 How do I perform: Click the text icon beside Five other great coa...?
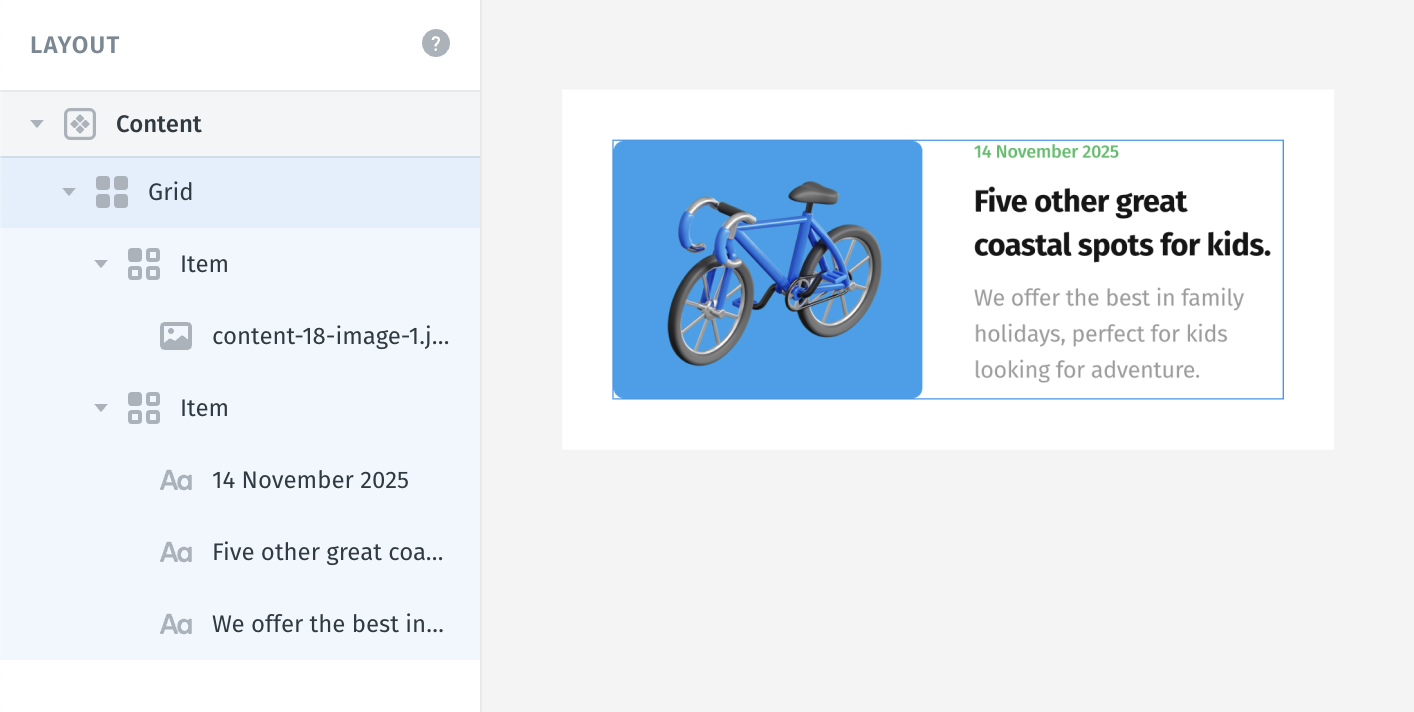tap(176, 553)
